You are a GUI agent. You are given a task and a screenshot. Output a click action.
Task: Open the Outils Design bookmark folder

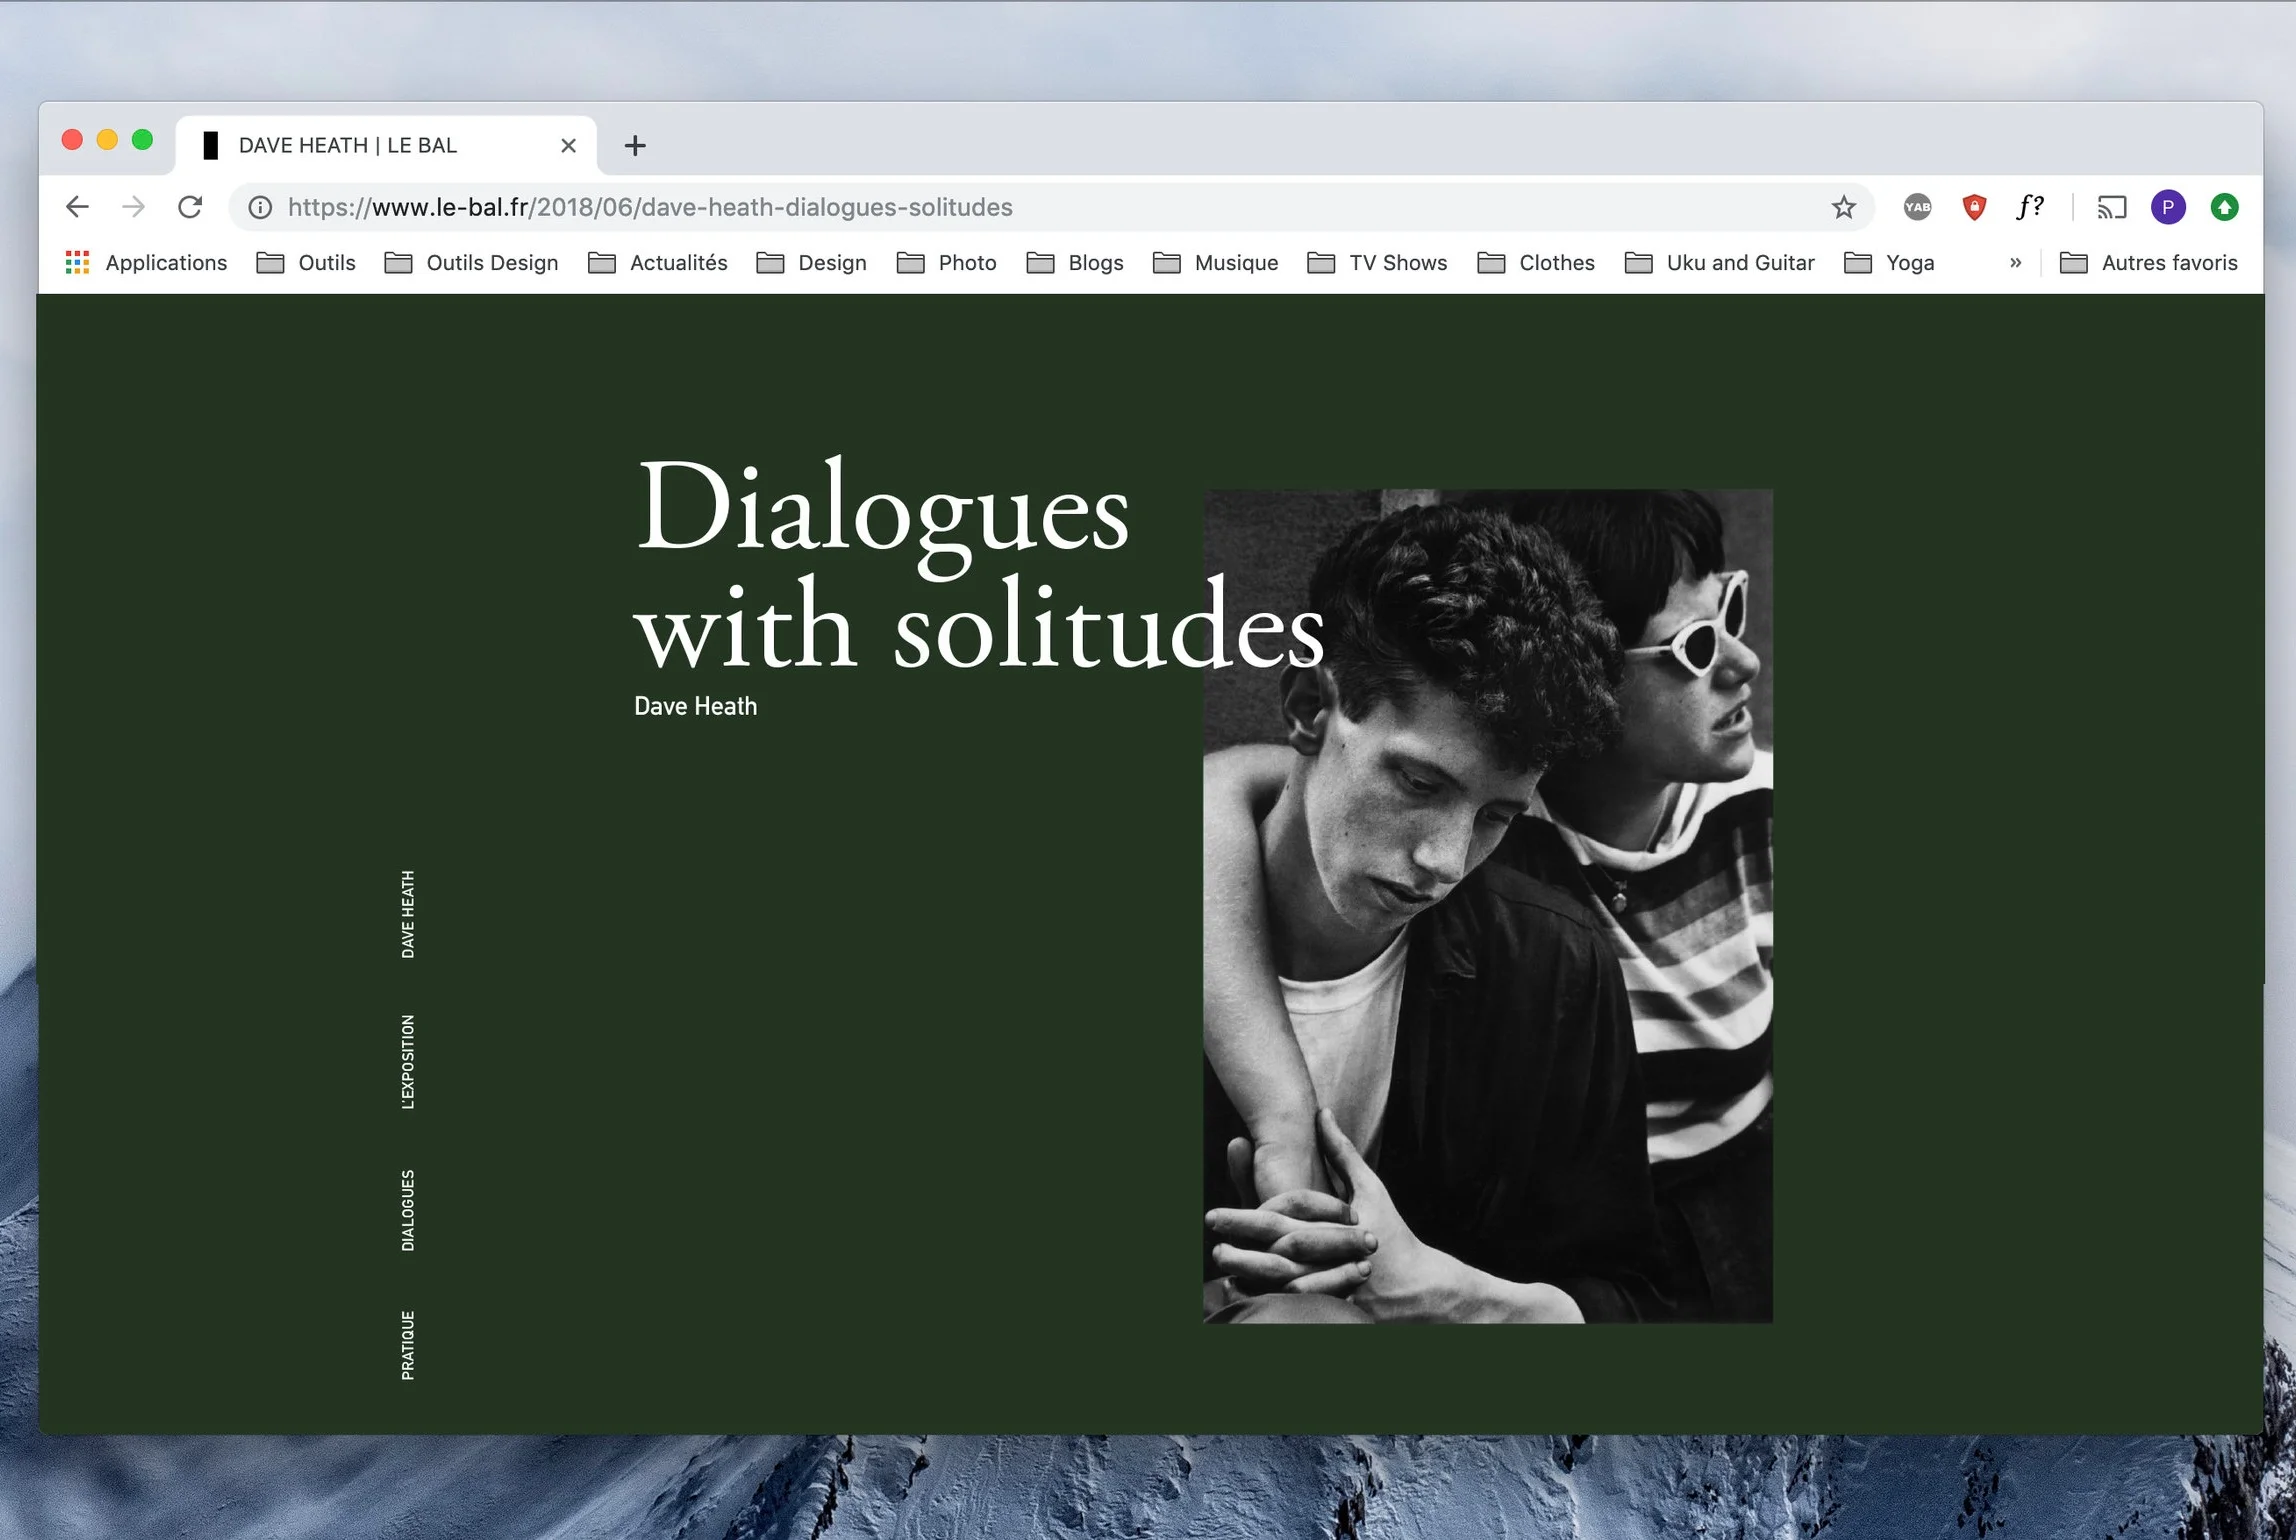(x=472, y=263)
